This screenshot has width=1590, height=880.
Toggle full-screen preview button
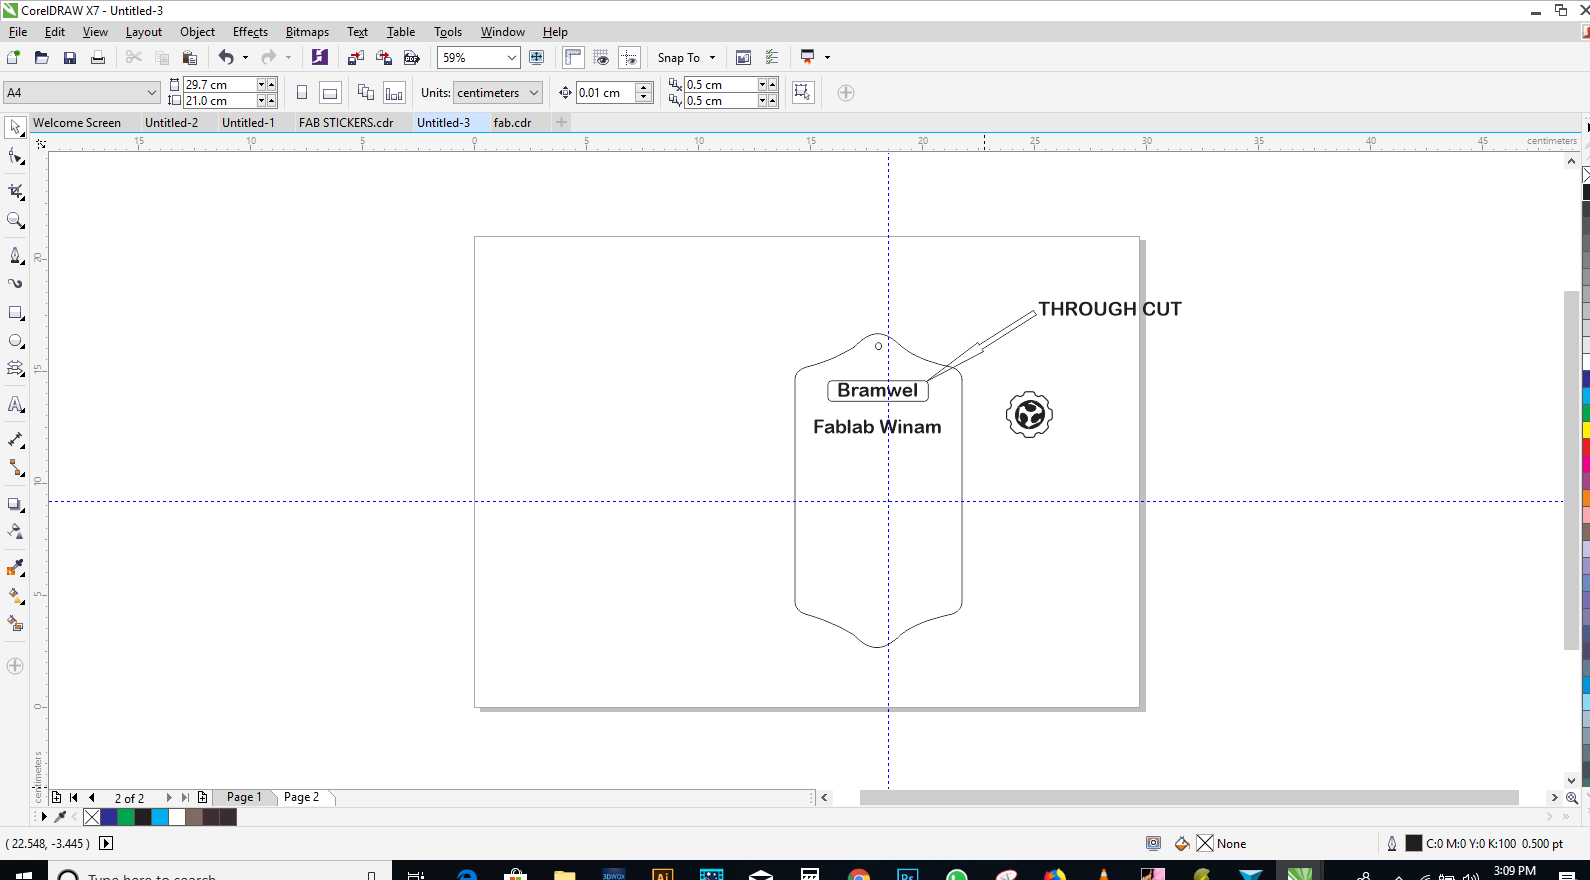(x=537, y=57)
